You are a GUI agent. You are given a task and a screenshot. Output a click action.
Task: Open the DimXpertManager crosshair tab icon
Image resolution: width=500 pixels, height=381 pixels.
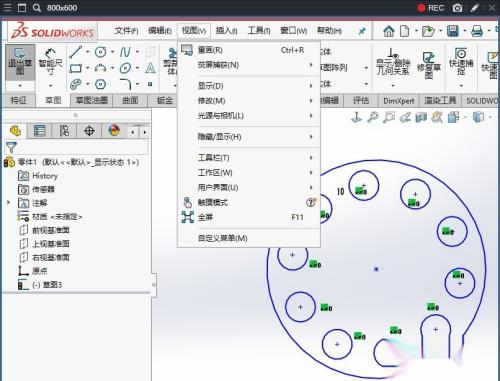pos(89,131)
